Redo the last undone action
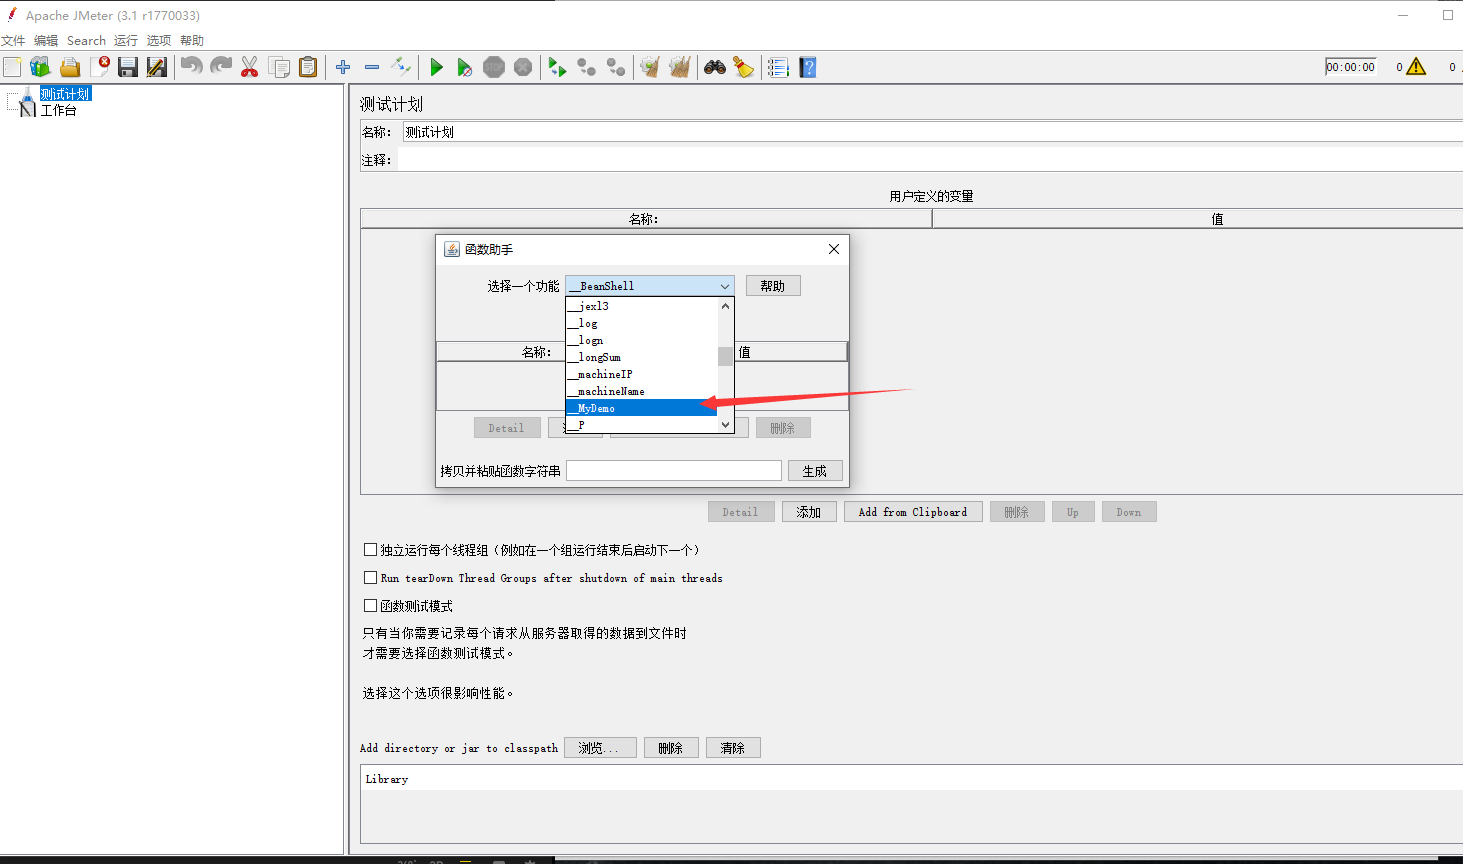 point(221,67)
